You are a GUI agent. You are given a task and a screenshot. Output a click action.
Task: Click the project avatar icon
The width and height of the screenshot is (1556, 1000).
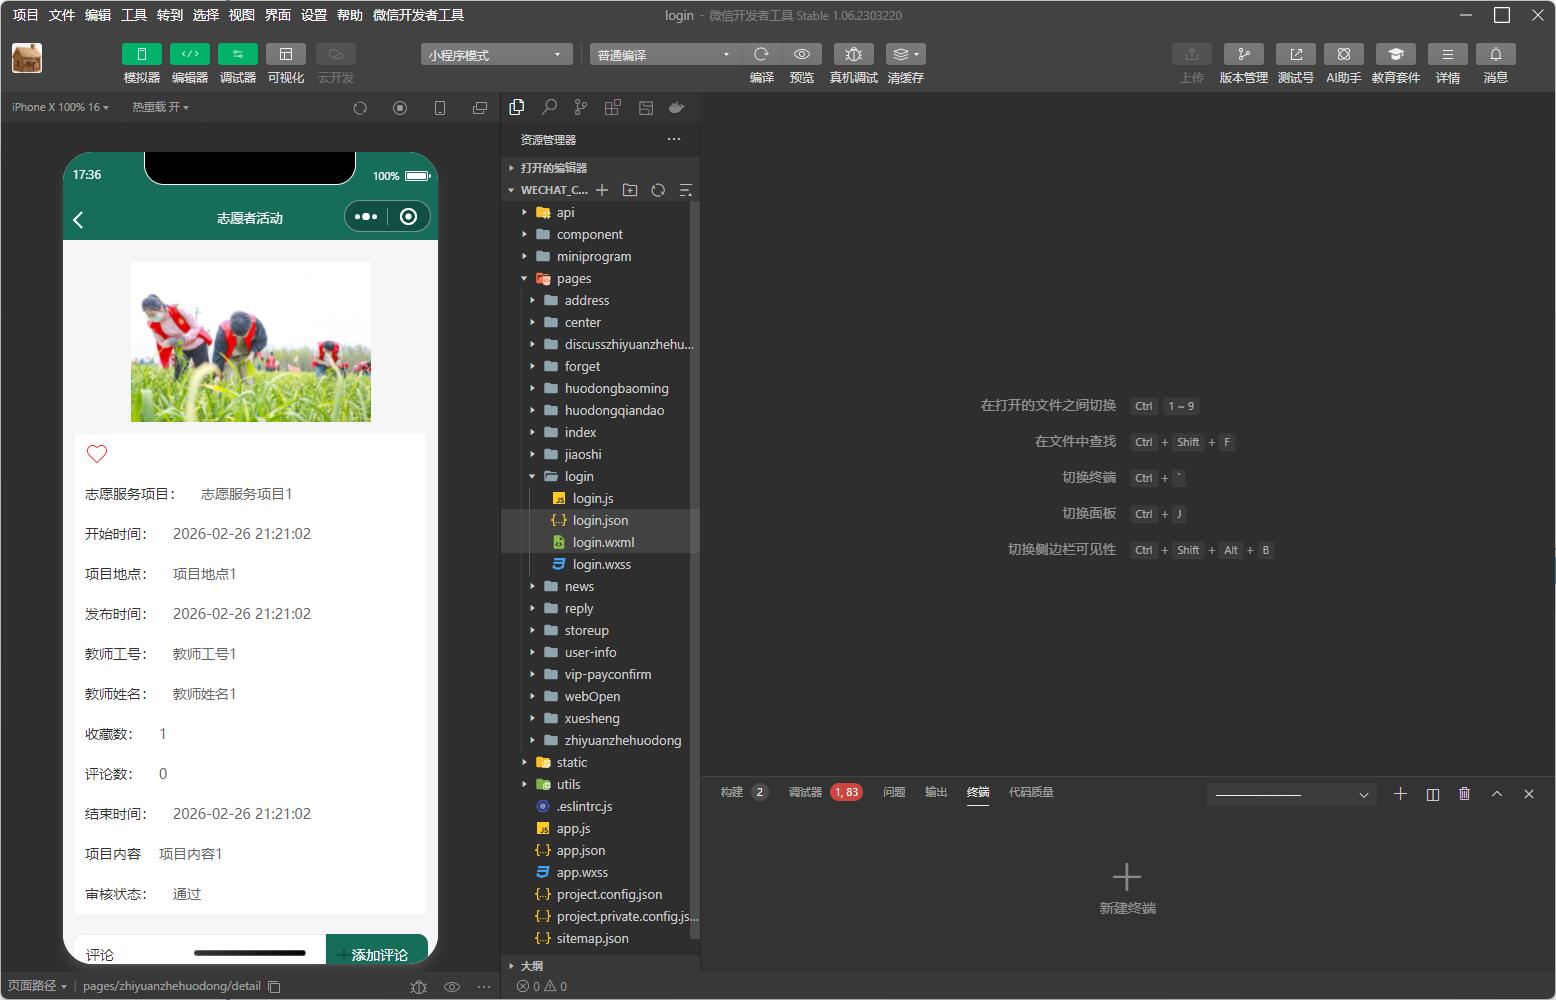click(x=27, y=58)
